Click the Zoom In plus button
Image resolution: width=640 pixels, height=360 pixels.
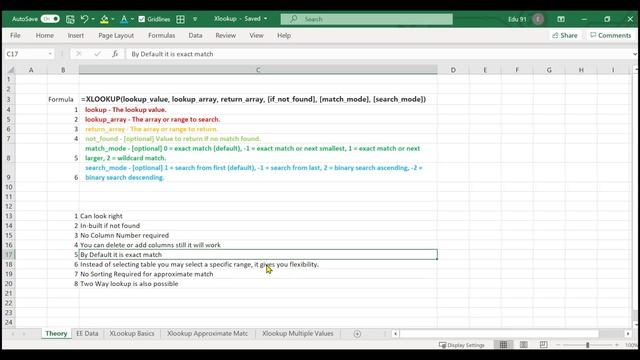click(x=617, y=345)
